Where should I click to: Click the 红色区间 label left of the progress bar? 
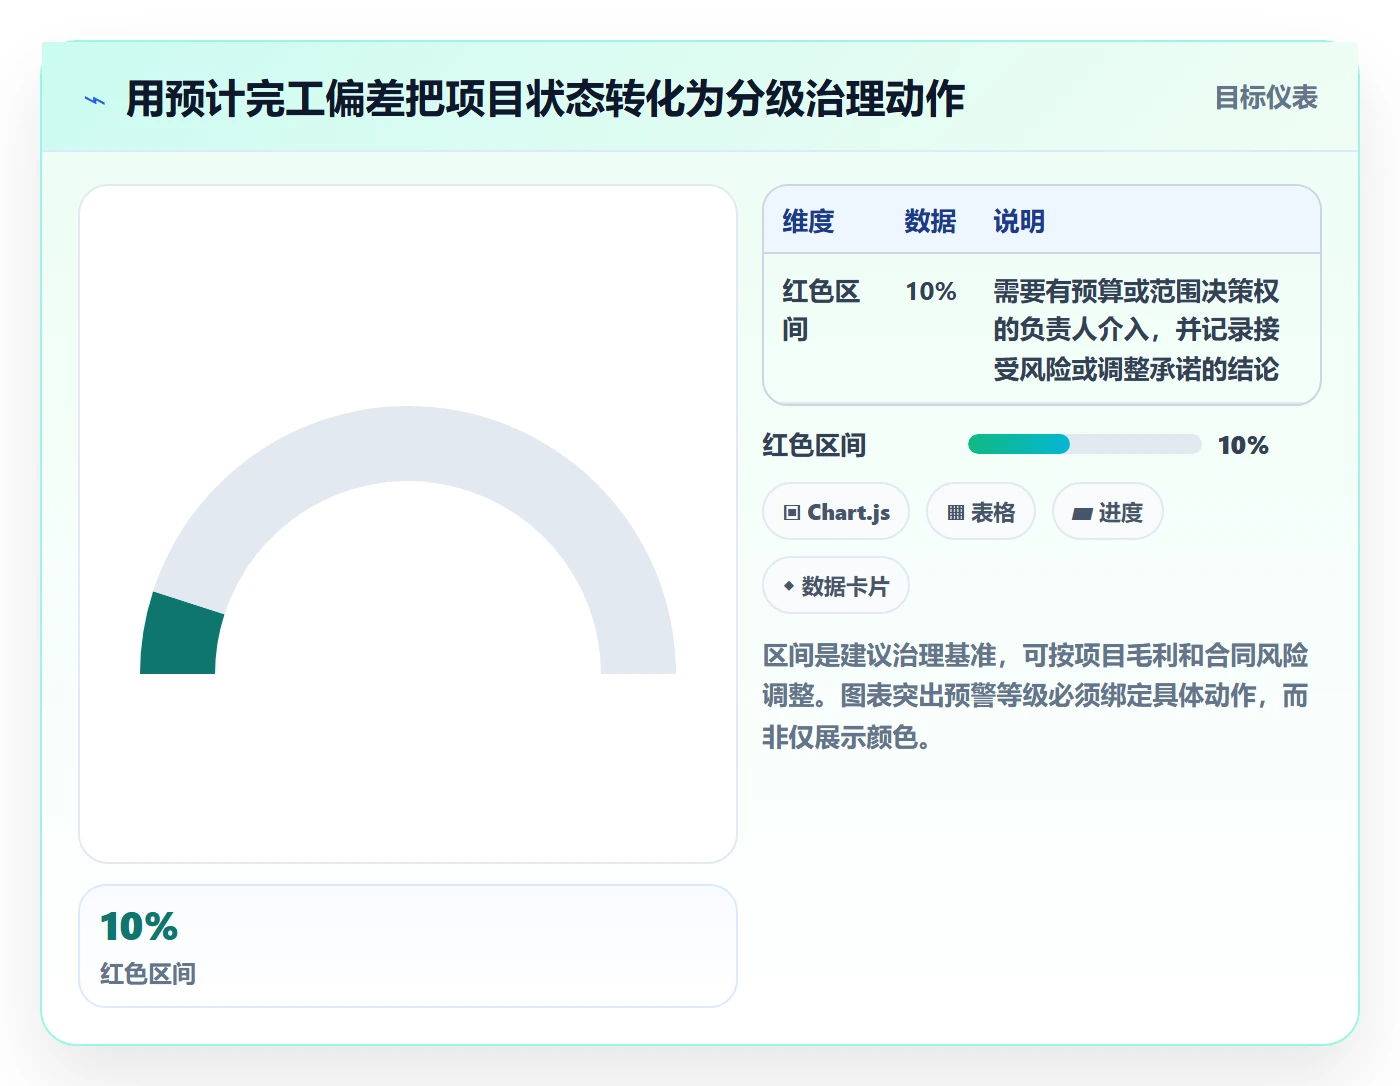(x=814, y=445)
